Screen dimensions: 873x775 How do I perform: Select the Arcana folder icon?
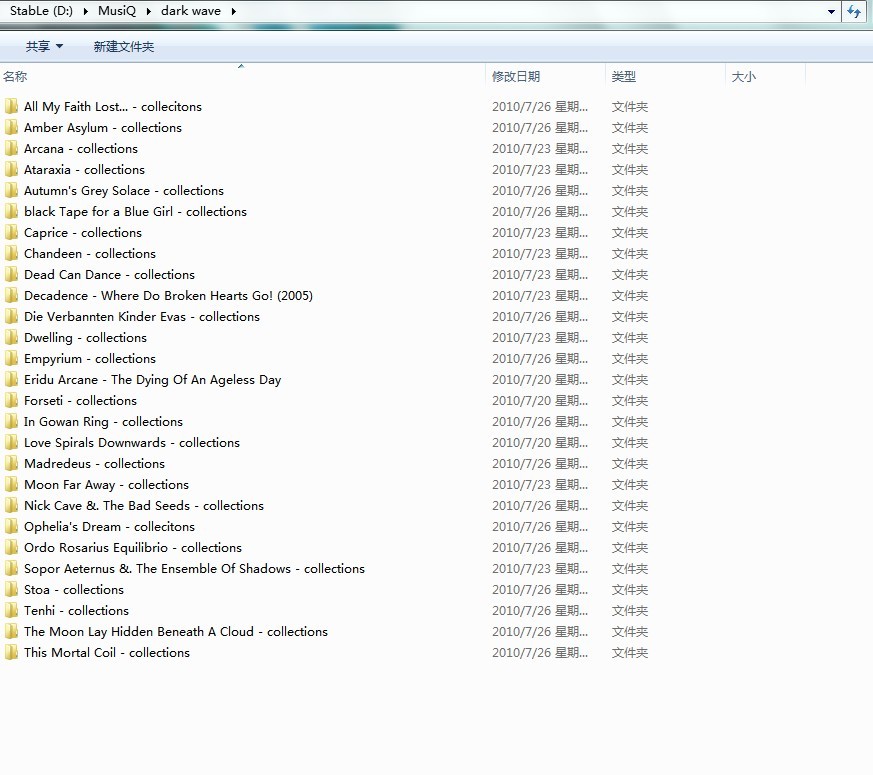[x=11, y=149]
